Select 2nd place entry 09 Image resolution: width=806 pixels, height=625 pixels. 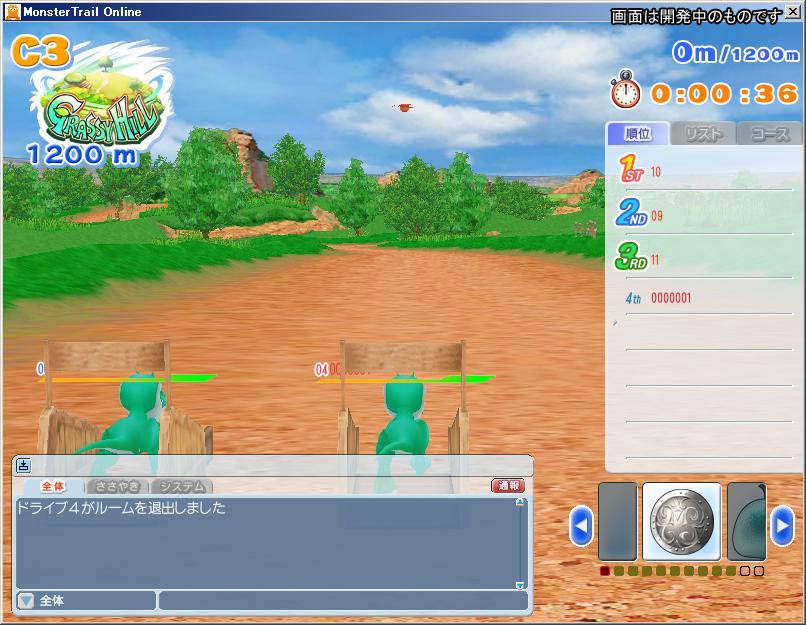(x=704, y=213)
